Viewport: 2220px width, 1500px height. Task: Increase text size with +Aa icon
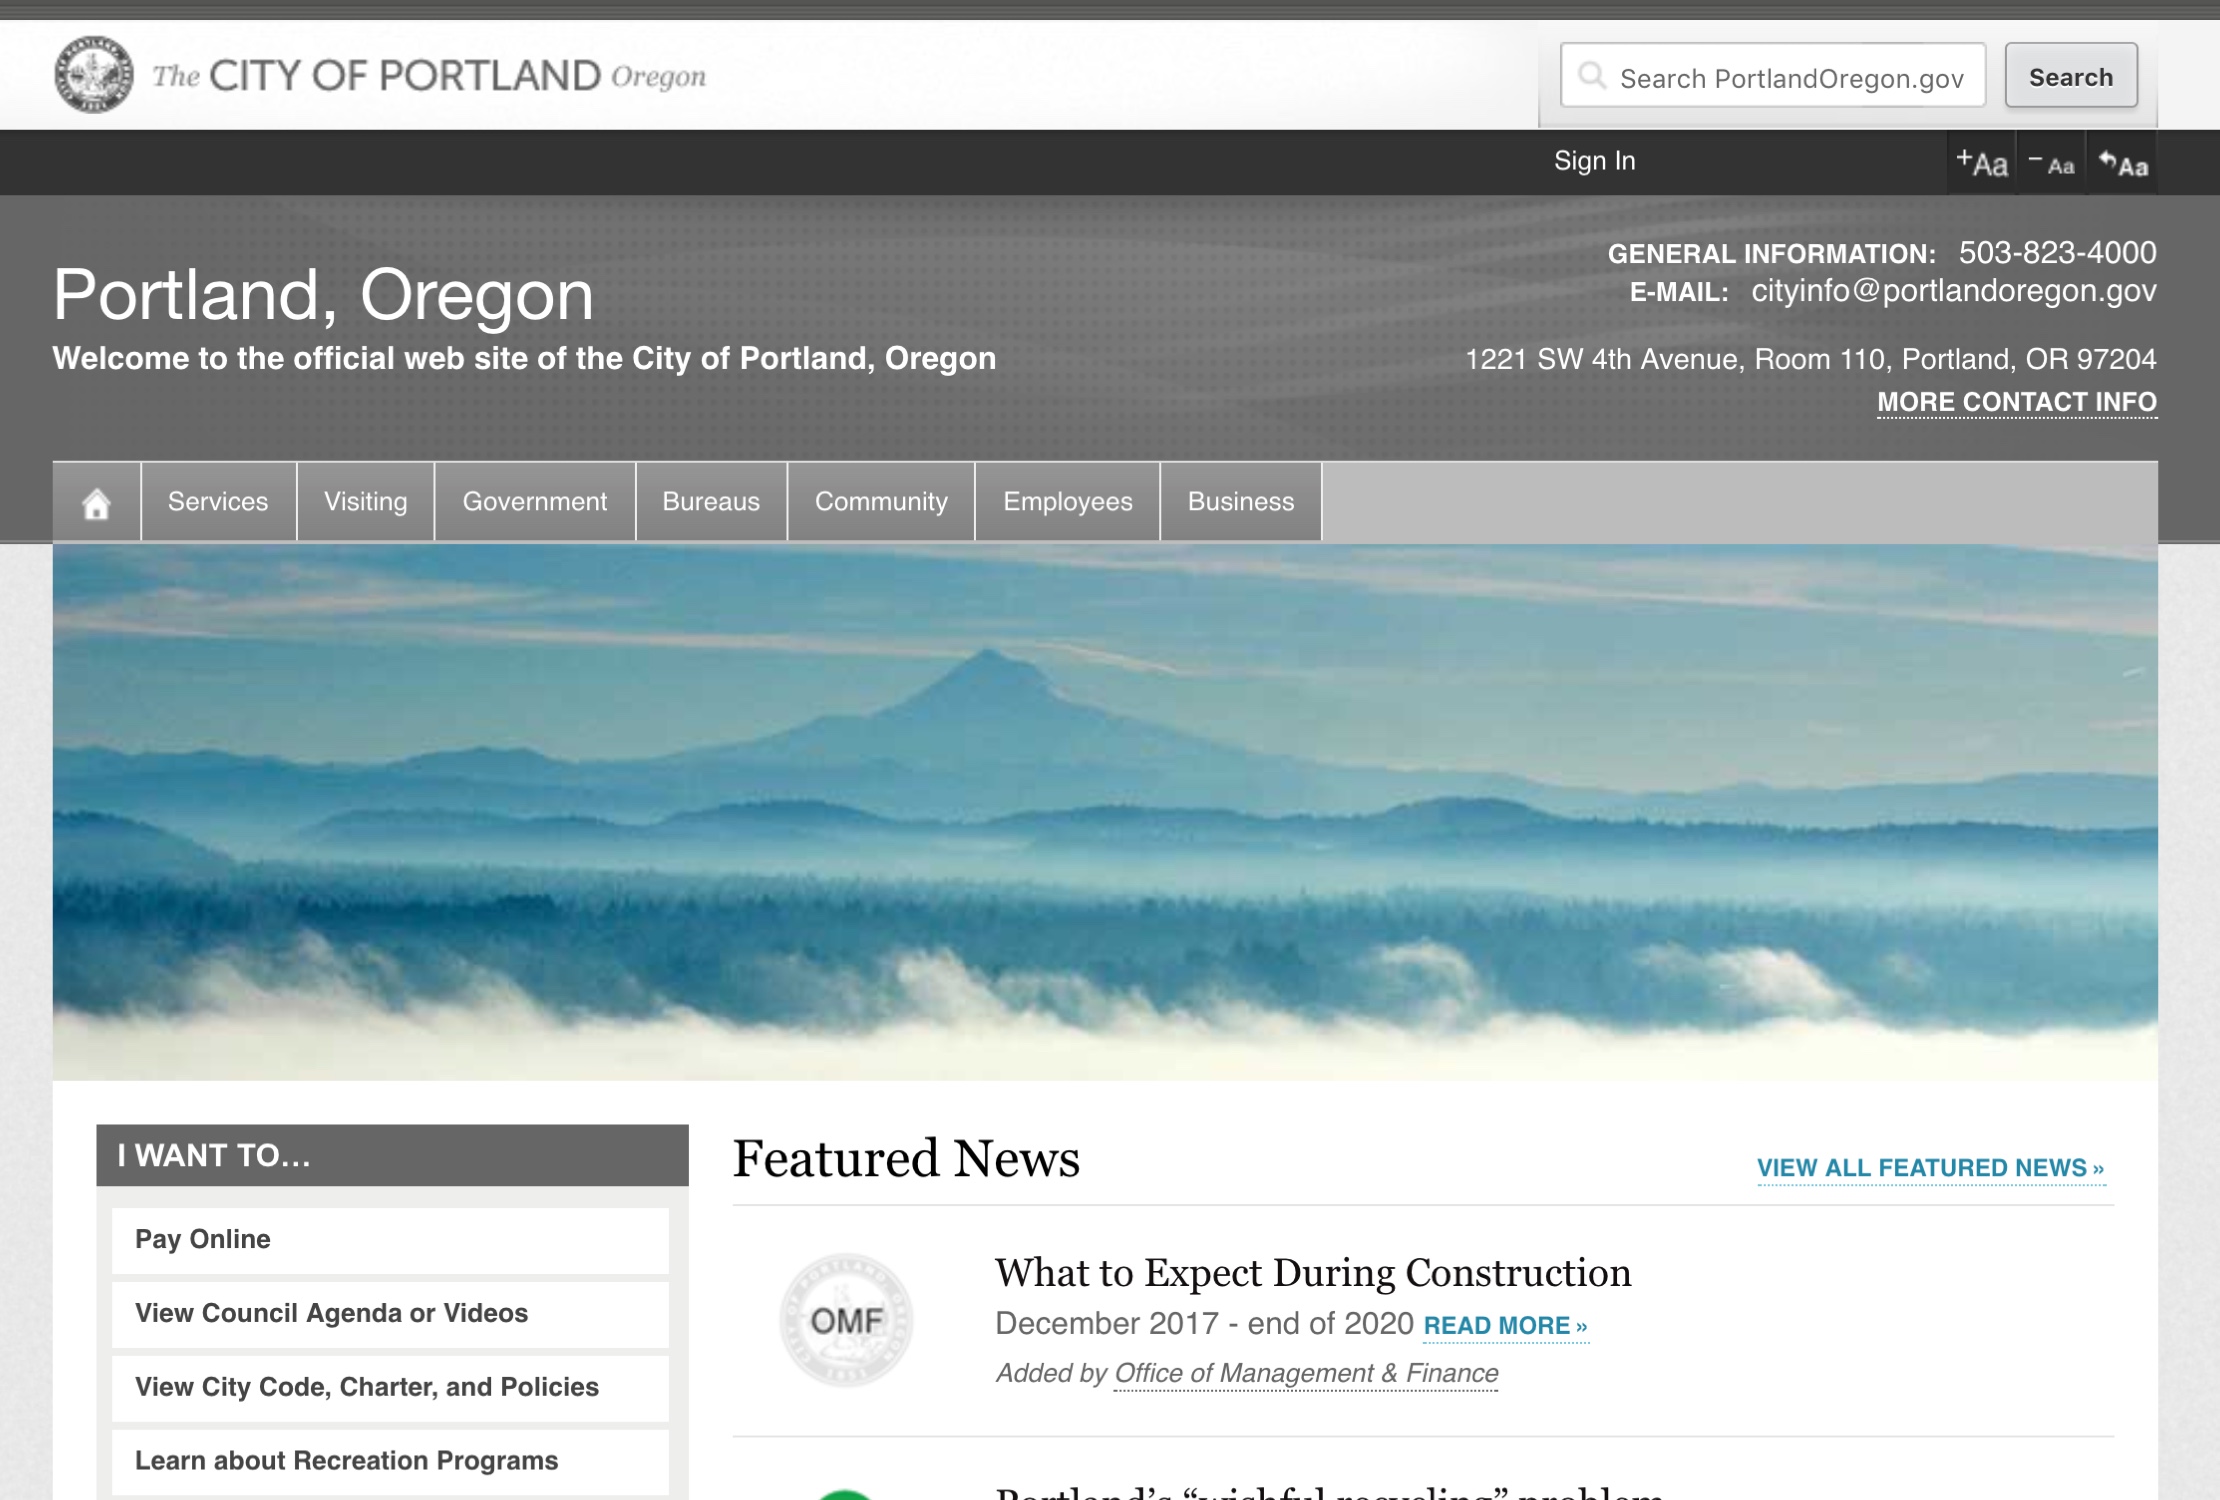click(x=1981, y=162)
